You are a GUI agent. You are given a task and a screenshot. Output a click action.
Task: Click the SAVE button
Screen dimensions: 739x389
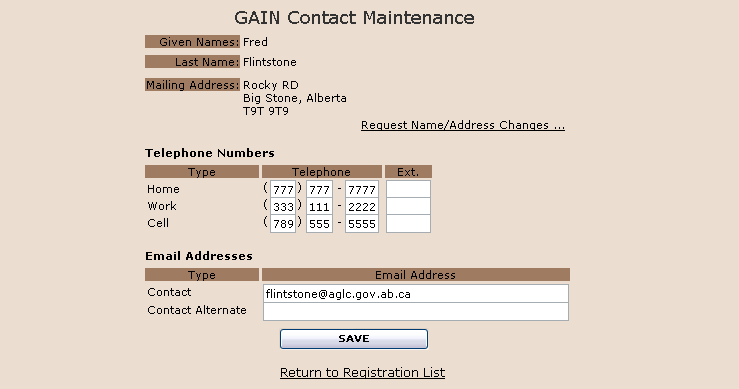pos(354,339)
